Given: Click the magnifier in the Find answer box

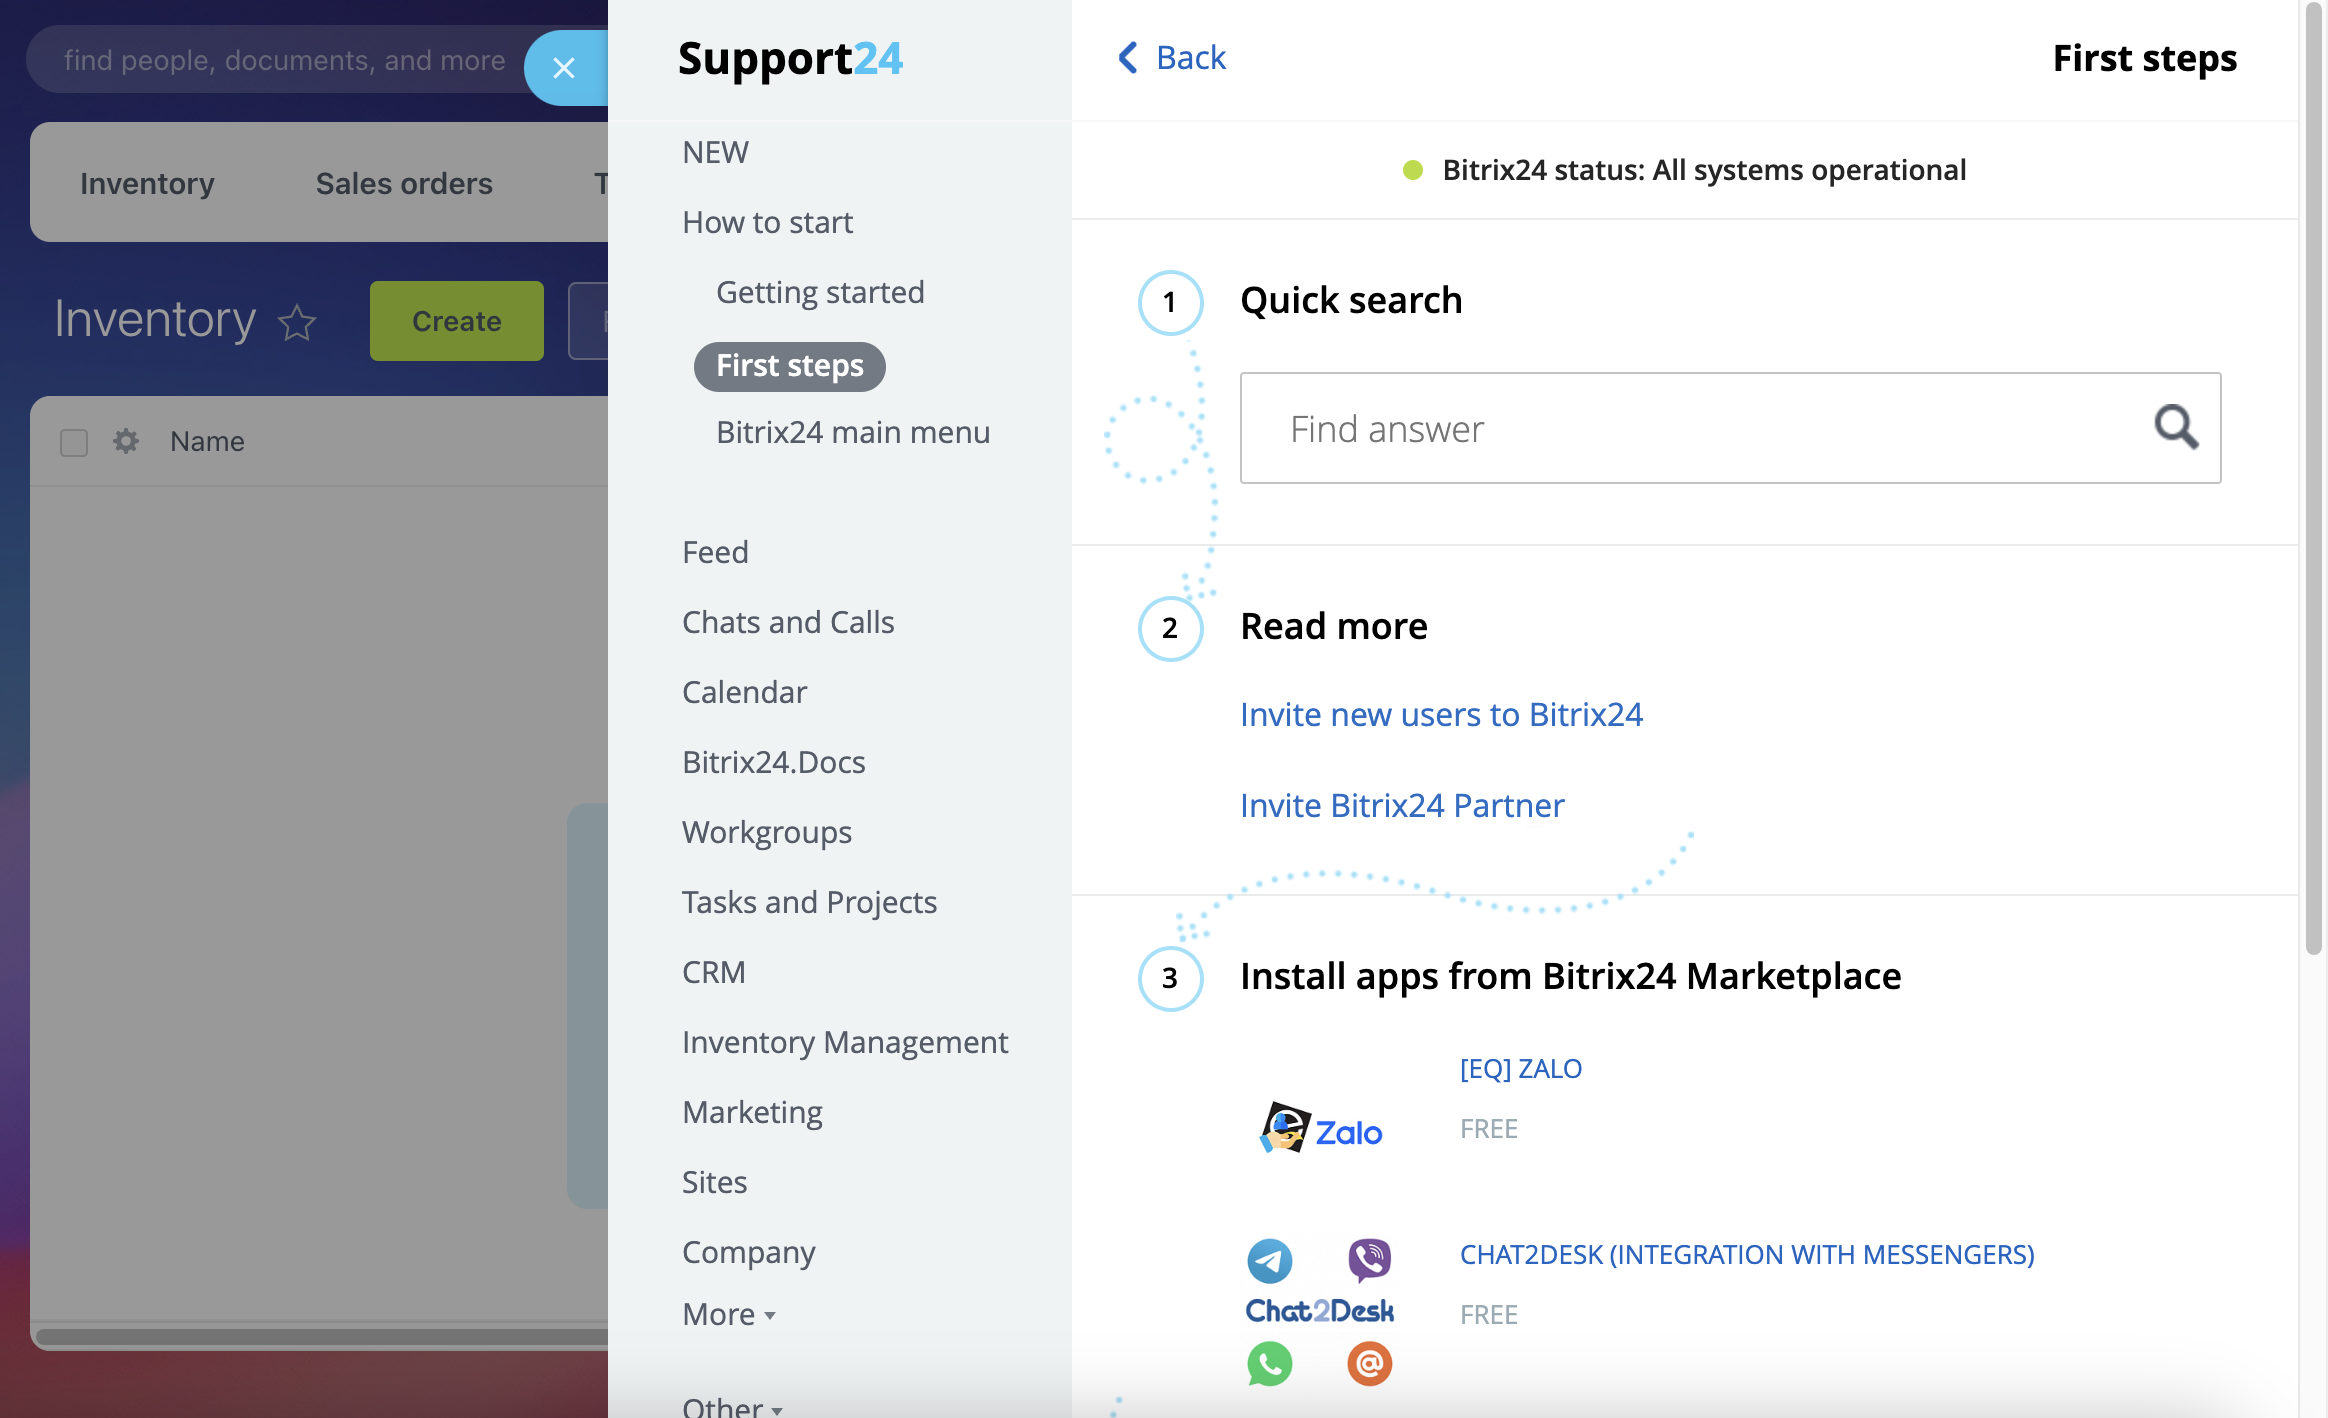Looking at the screenshot, I should pyautogui.click(x=2177, y=428).
